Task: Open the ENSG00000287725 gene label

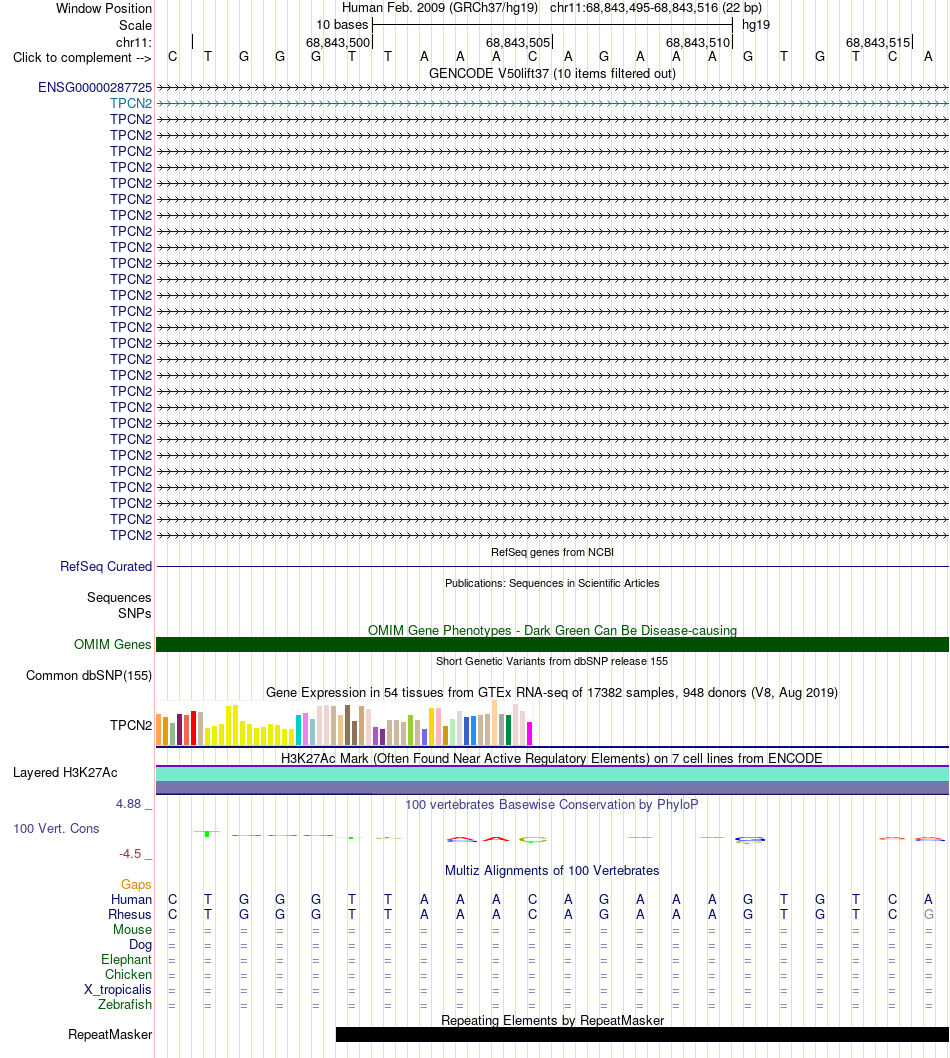Action: tap(95, 88)
